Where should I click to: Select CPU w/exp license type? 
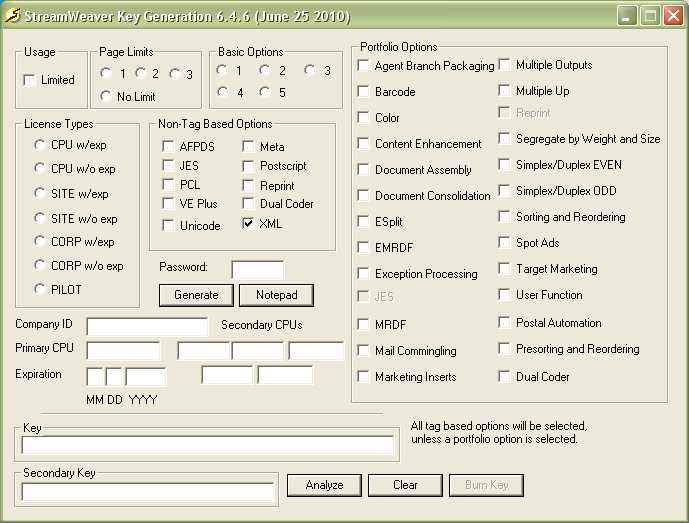(x=40, y=145)
